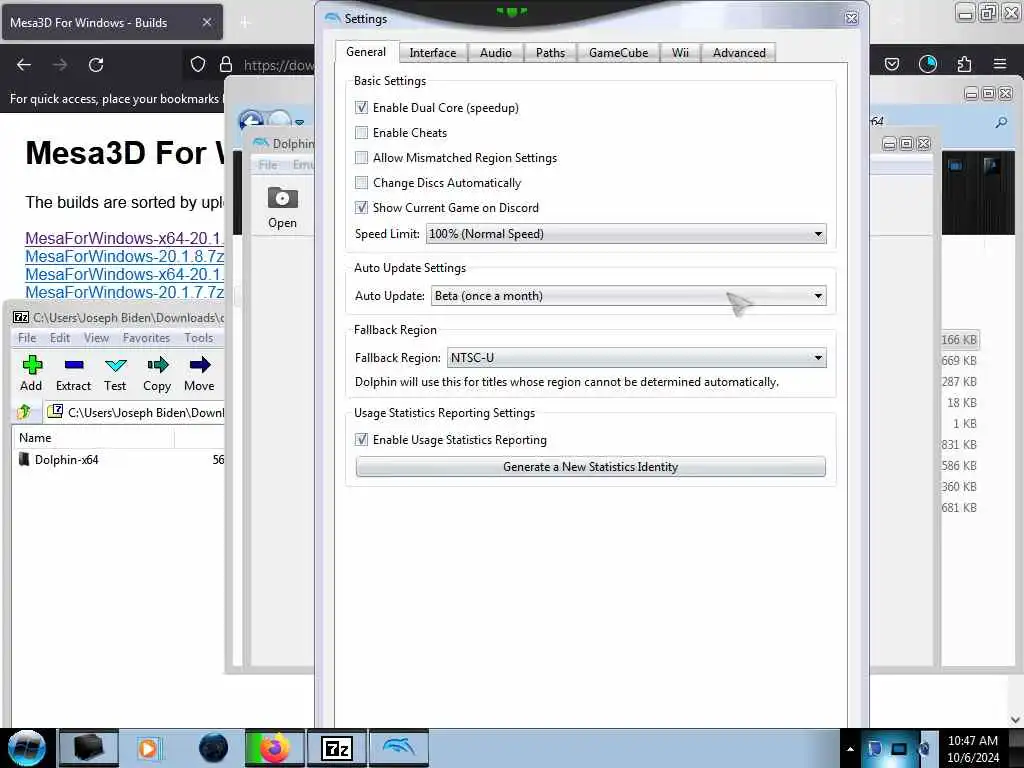Open Dolphin from the taskbar
Screen dimensions: 1024x768
coord(399,748)
